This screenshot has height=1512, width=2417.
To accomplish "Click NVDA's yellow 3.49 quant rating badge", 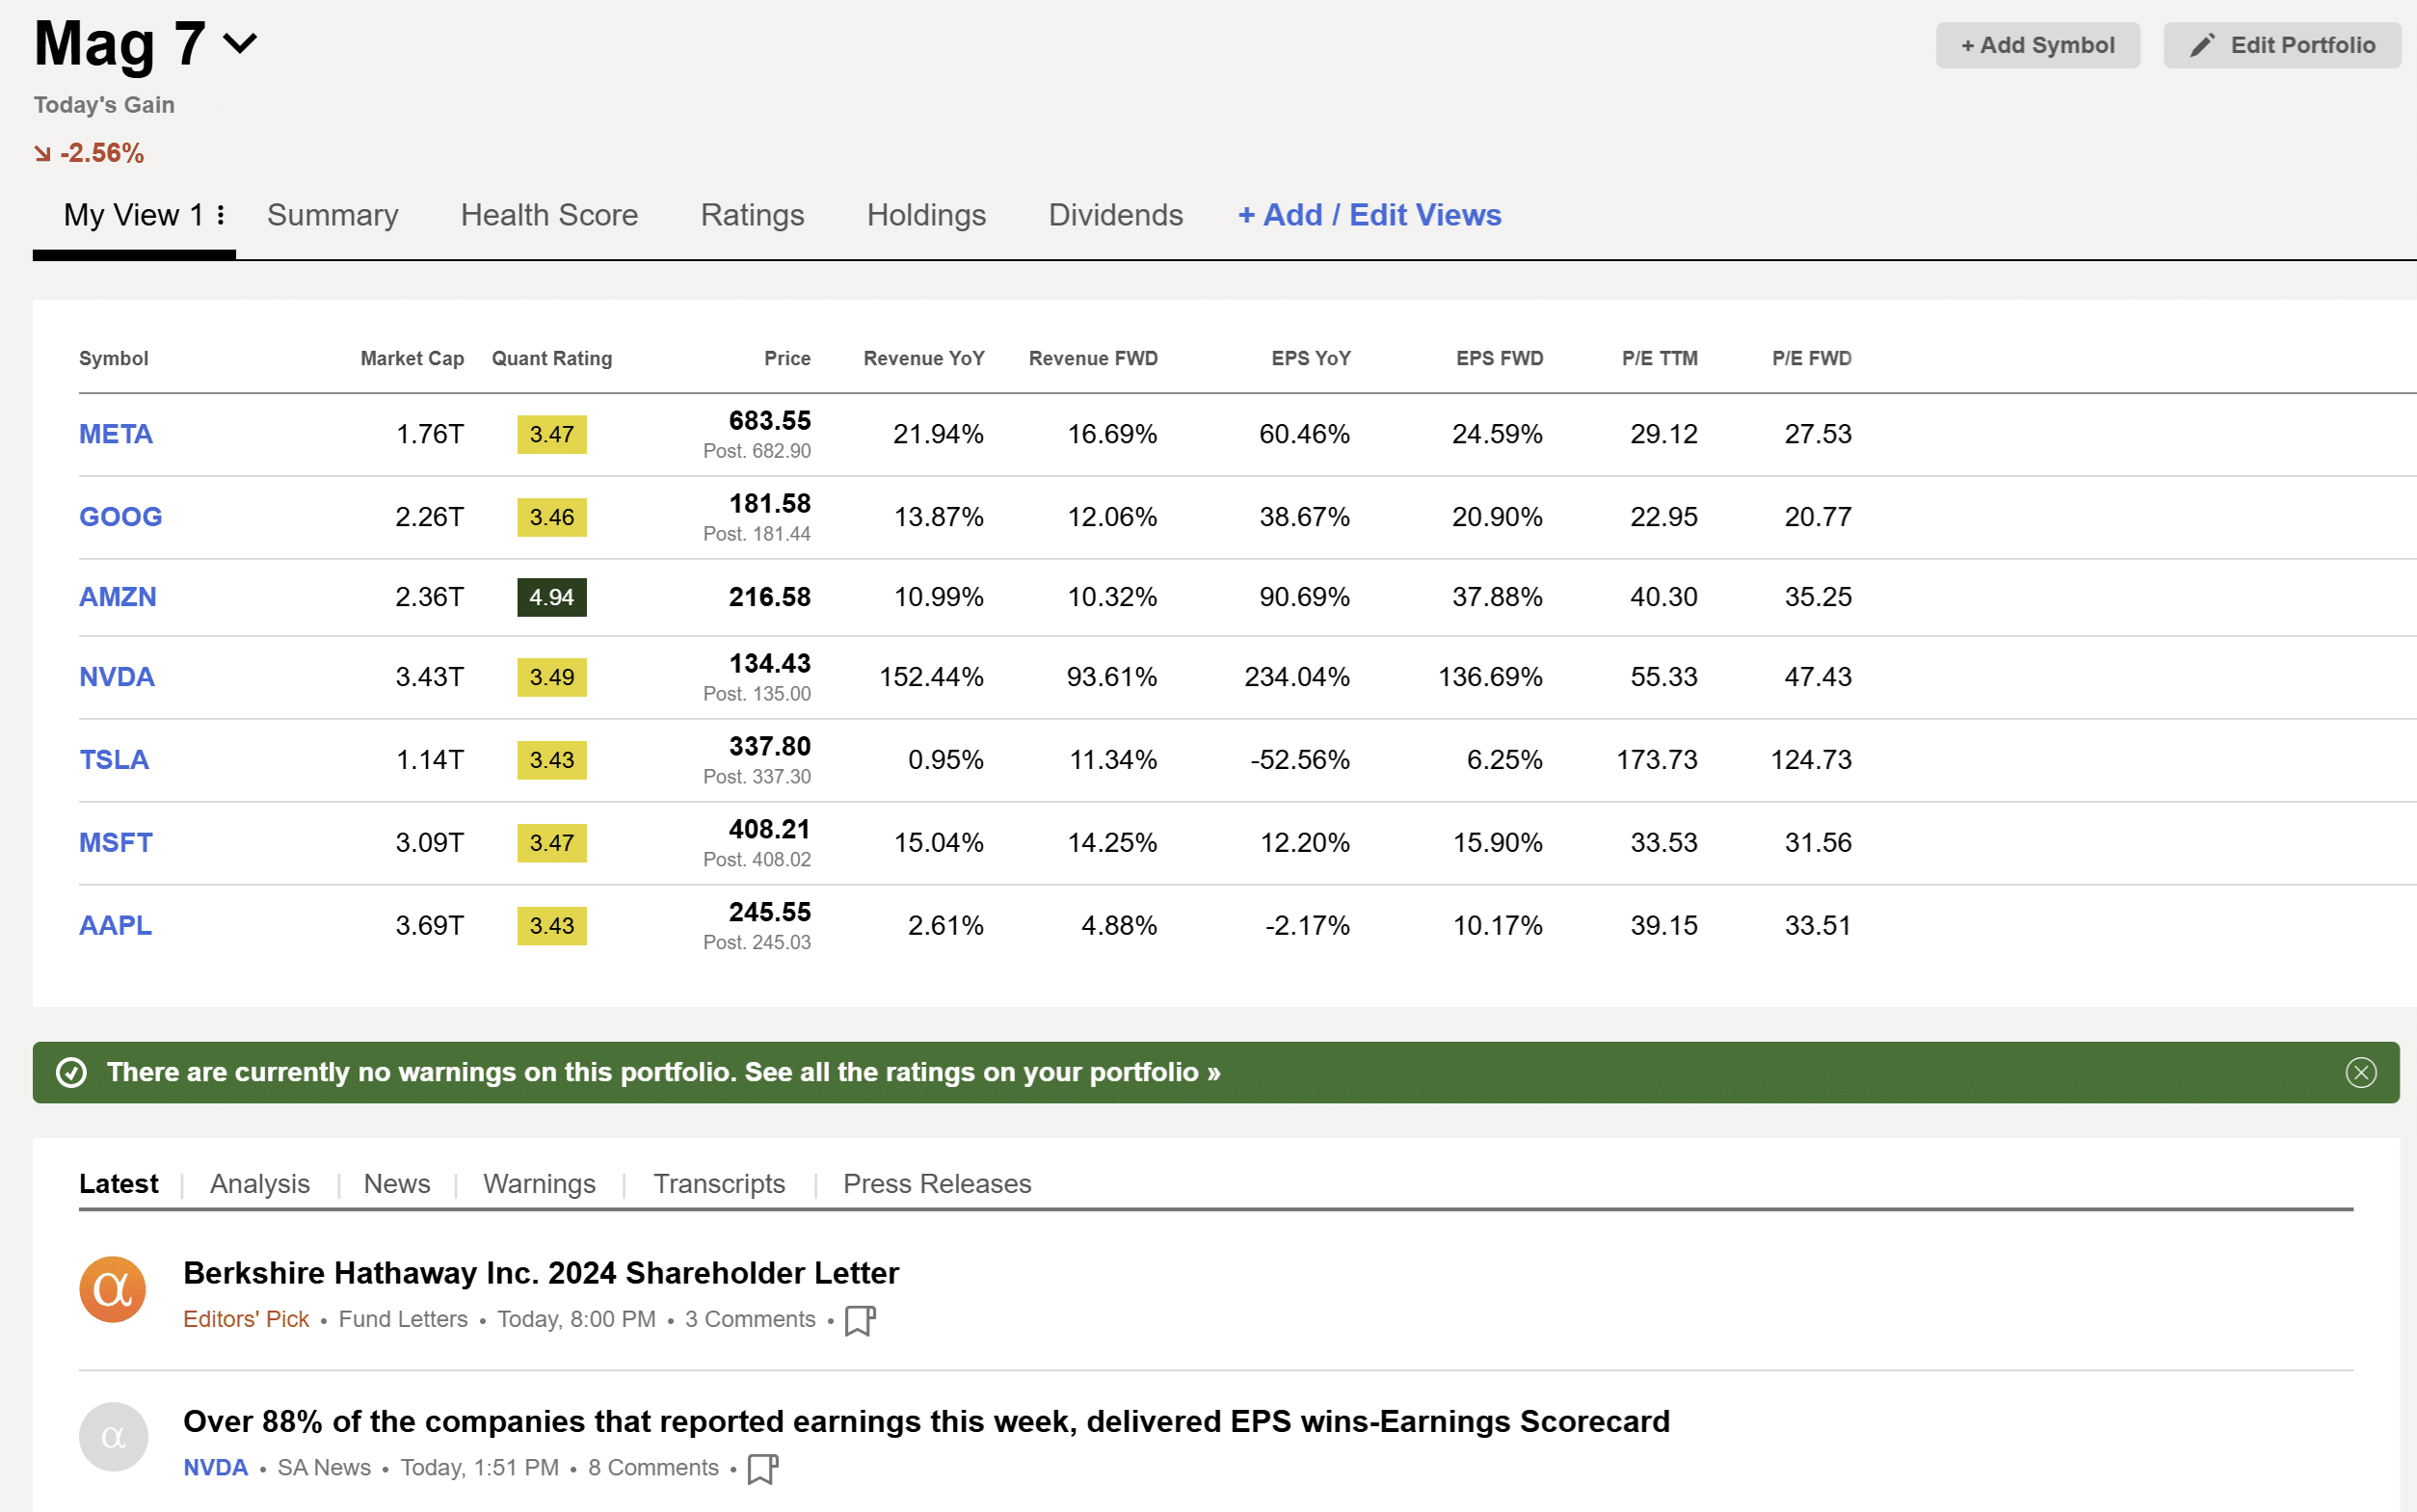I will [552, 677].
